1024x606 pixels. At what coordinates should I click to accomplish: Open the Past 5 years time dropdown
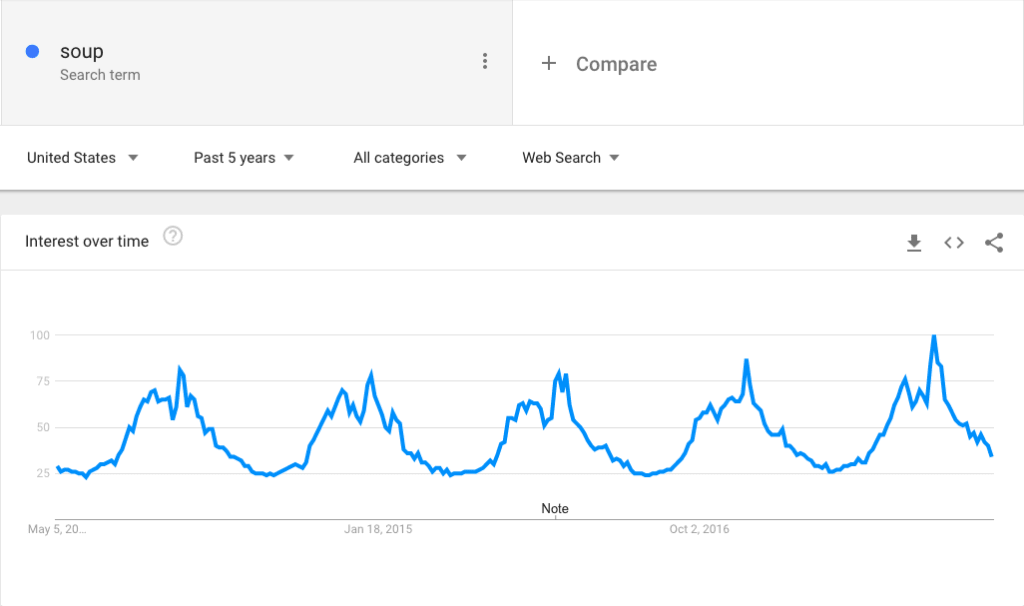(x=244, y=158)
